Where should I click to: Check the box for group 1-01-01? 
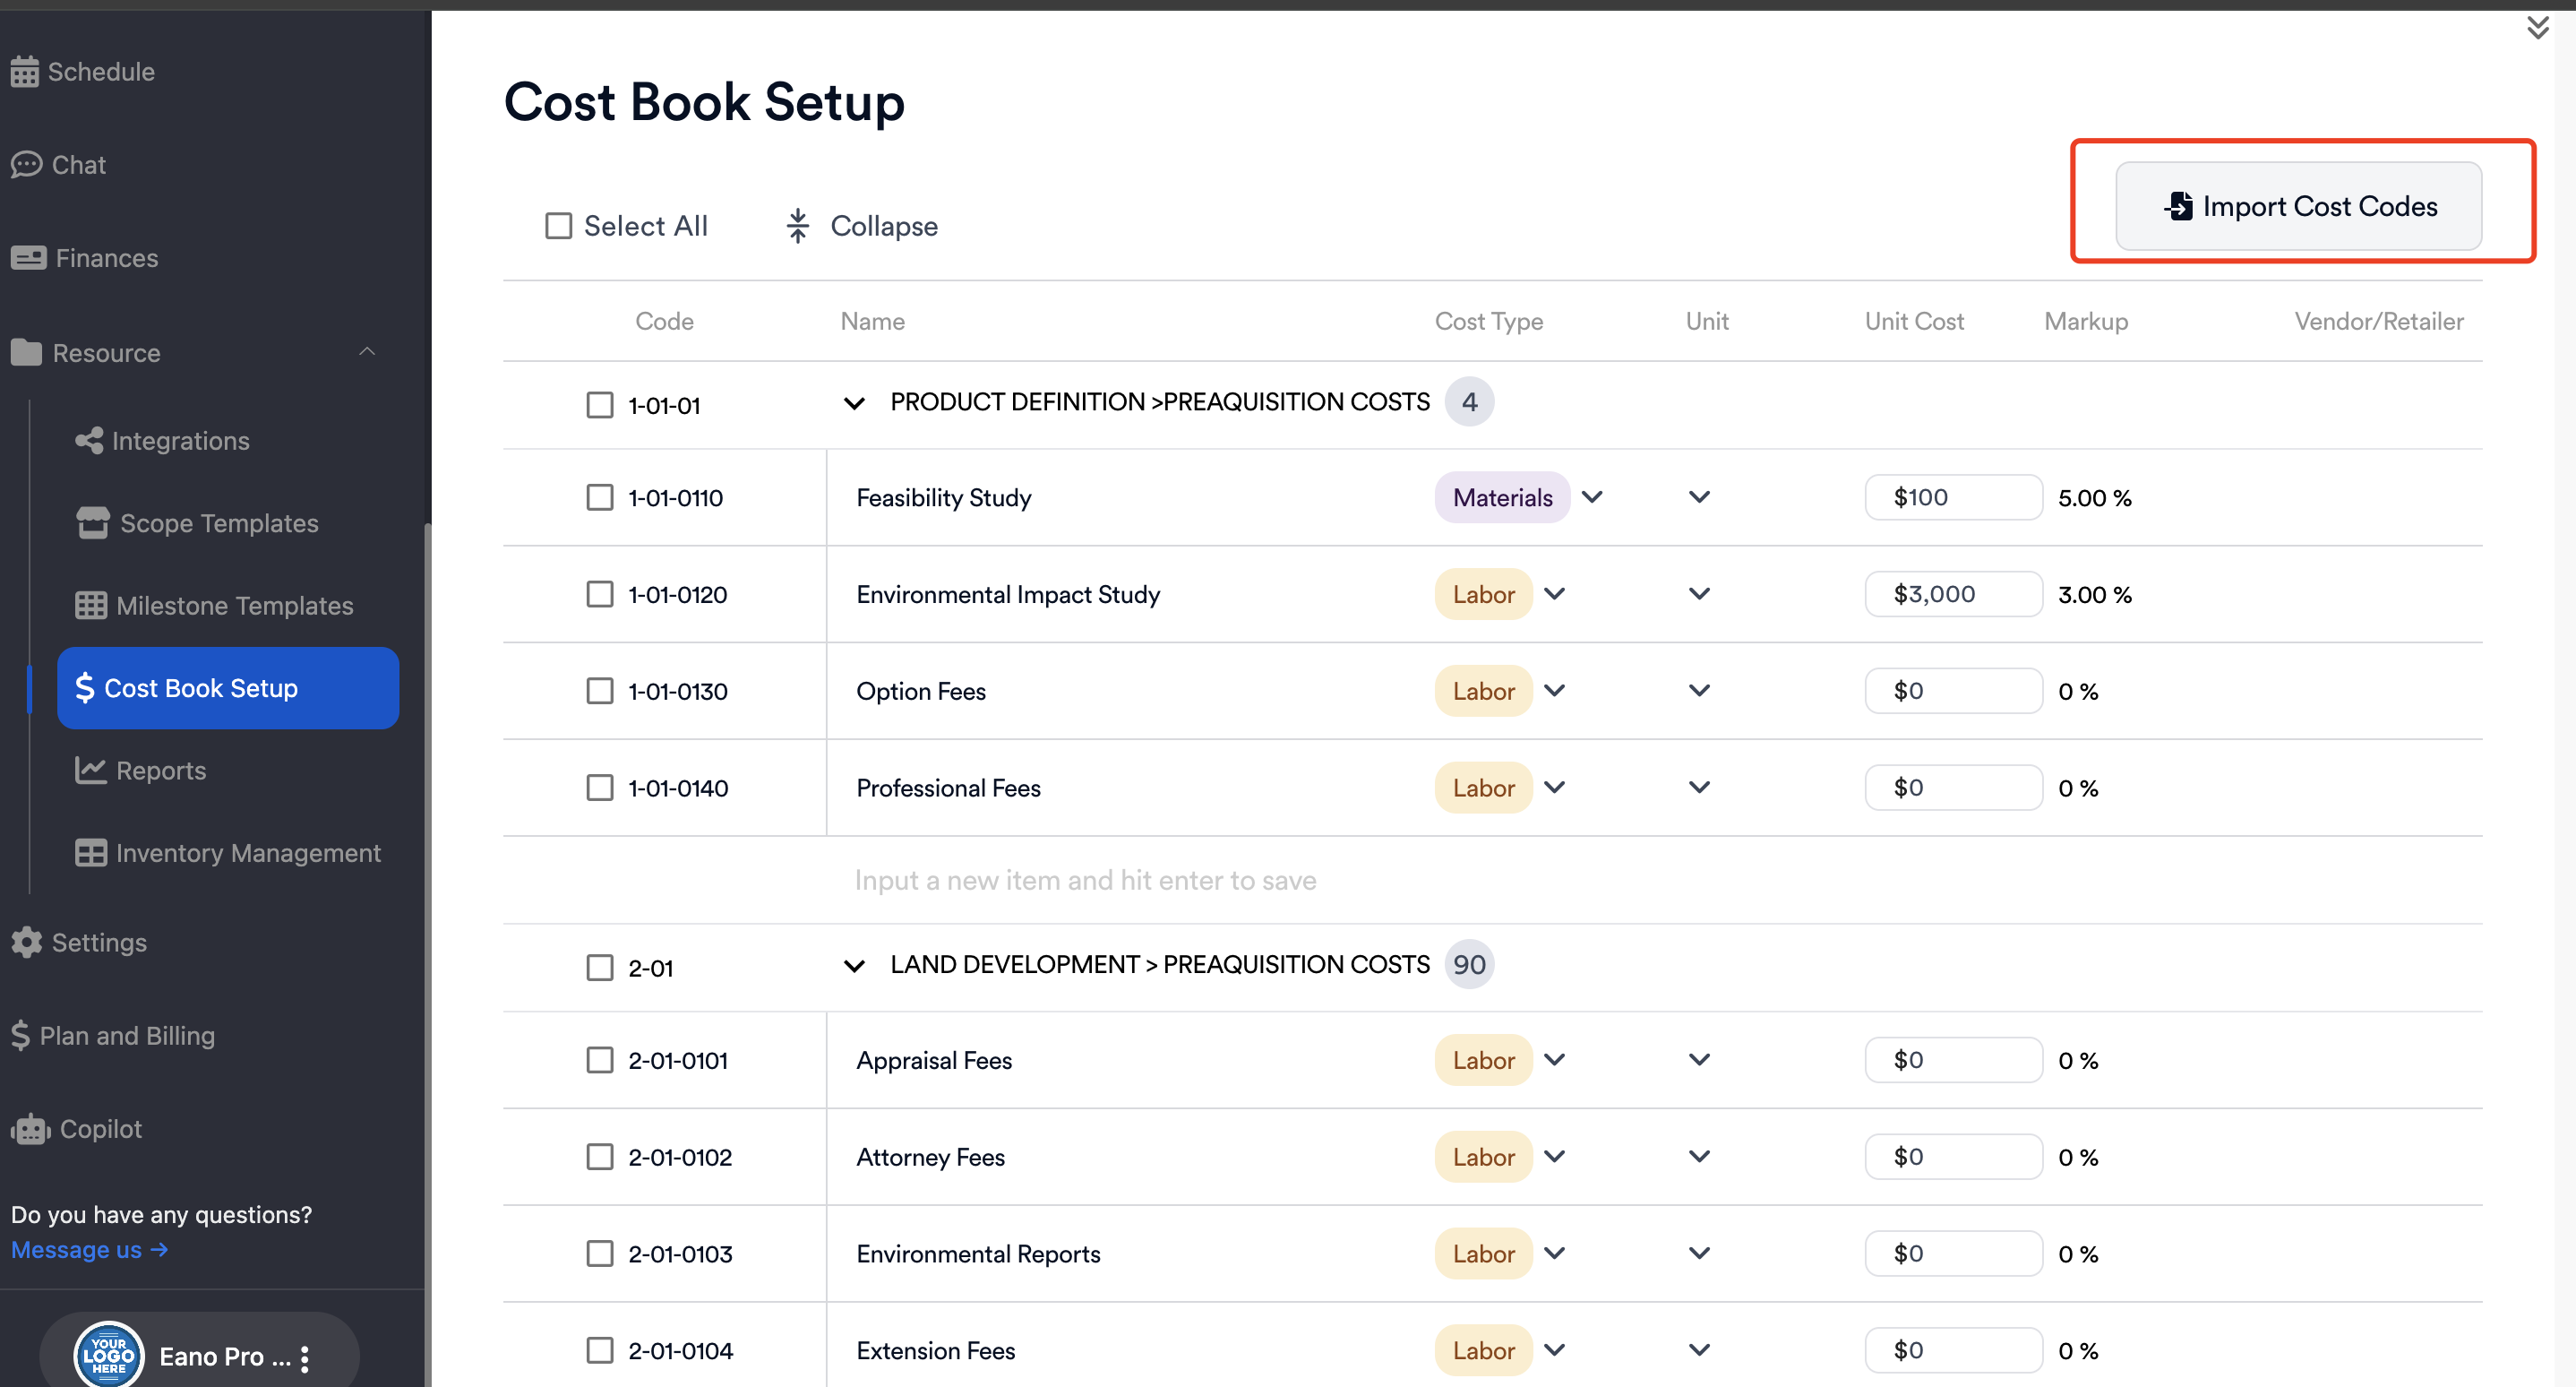point(600,405)
